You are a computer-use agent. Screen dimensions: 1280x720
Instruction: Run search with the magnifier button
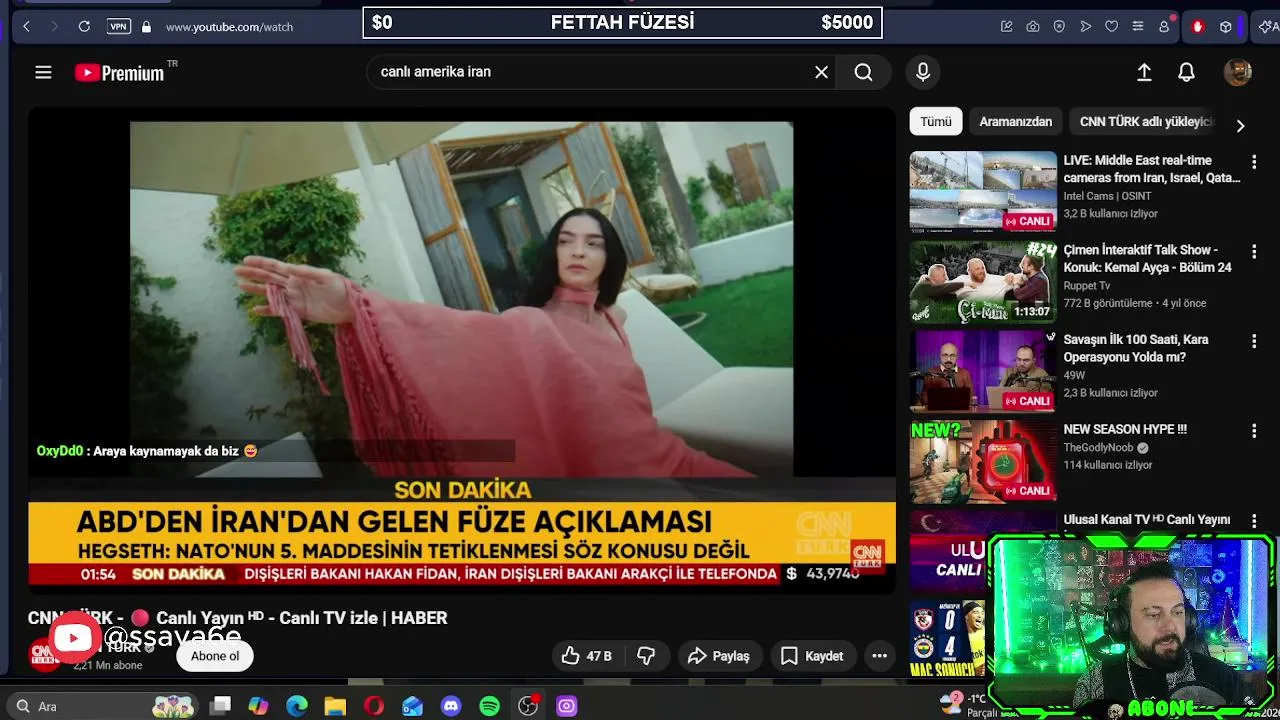(x=864, y=72)
